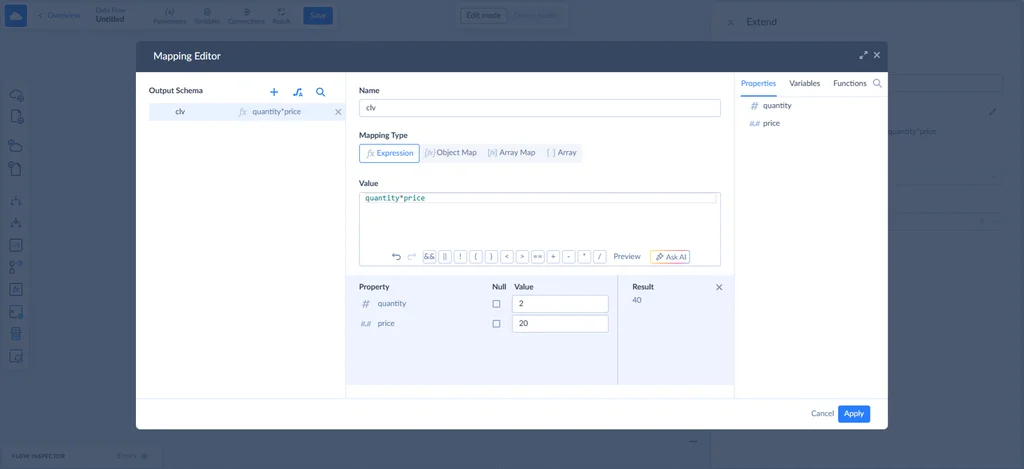This screenshot has height=469, width=1024.
Task: Click the fx function icon in left sidebar
Action: [16, 289]
